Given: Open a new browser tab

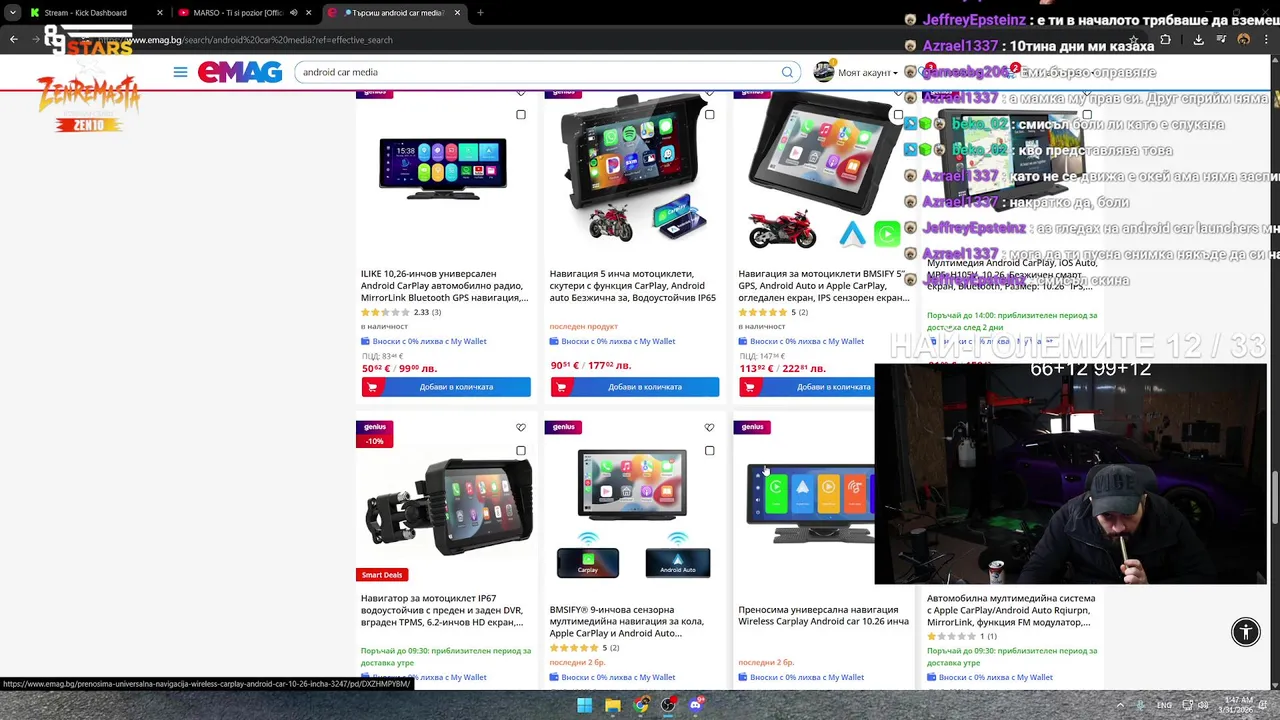Looking at the screenshot, I should pos(480,13).
